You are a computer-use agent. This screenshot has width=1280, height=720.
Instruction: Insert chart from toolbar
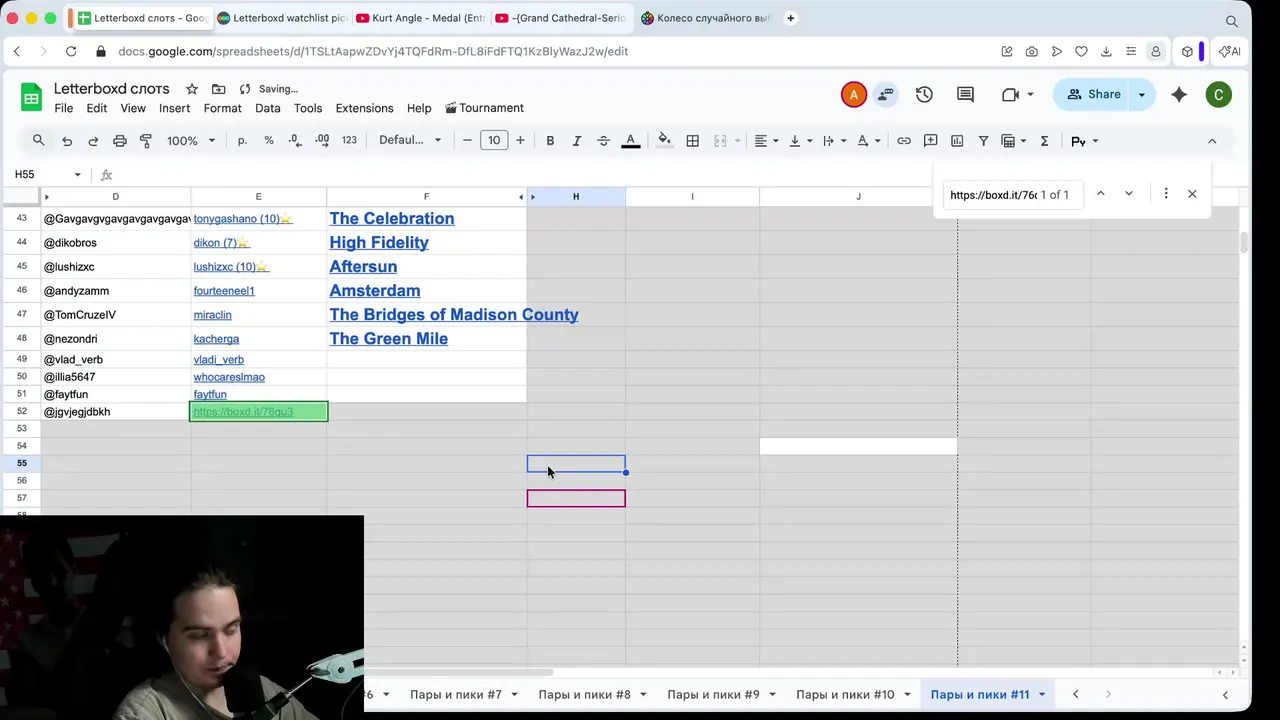pos(957,141)
